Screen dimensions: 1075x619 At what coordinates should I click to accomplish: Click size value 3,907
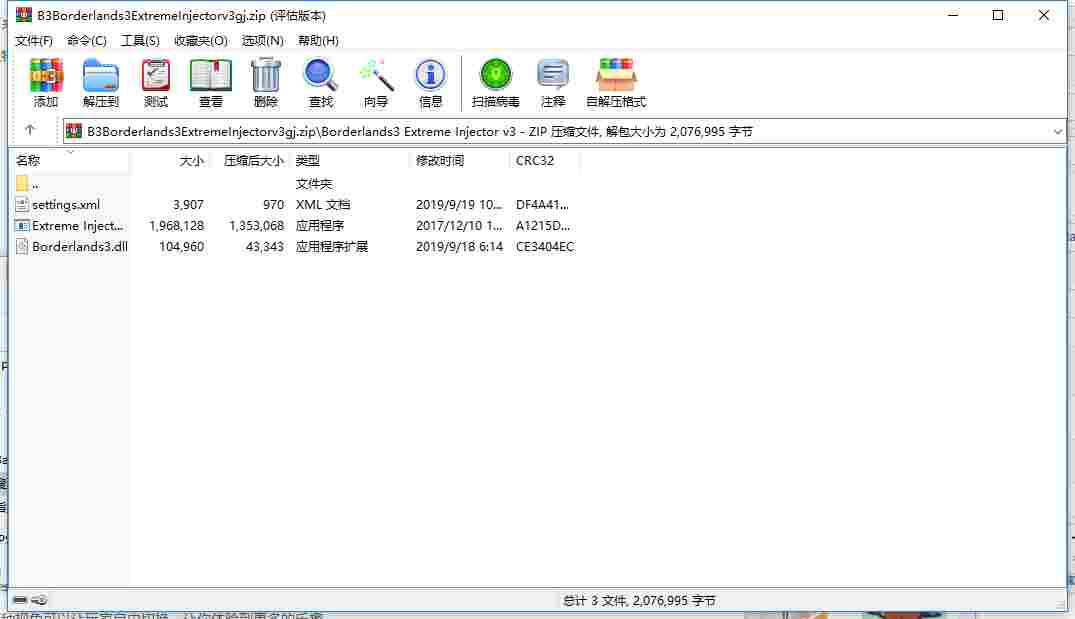coord(188,204)
